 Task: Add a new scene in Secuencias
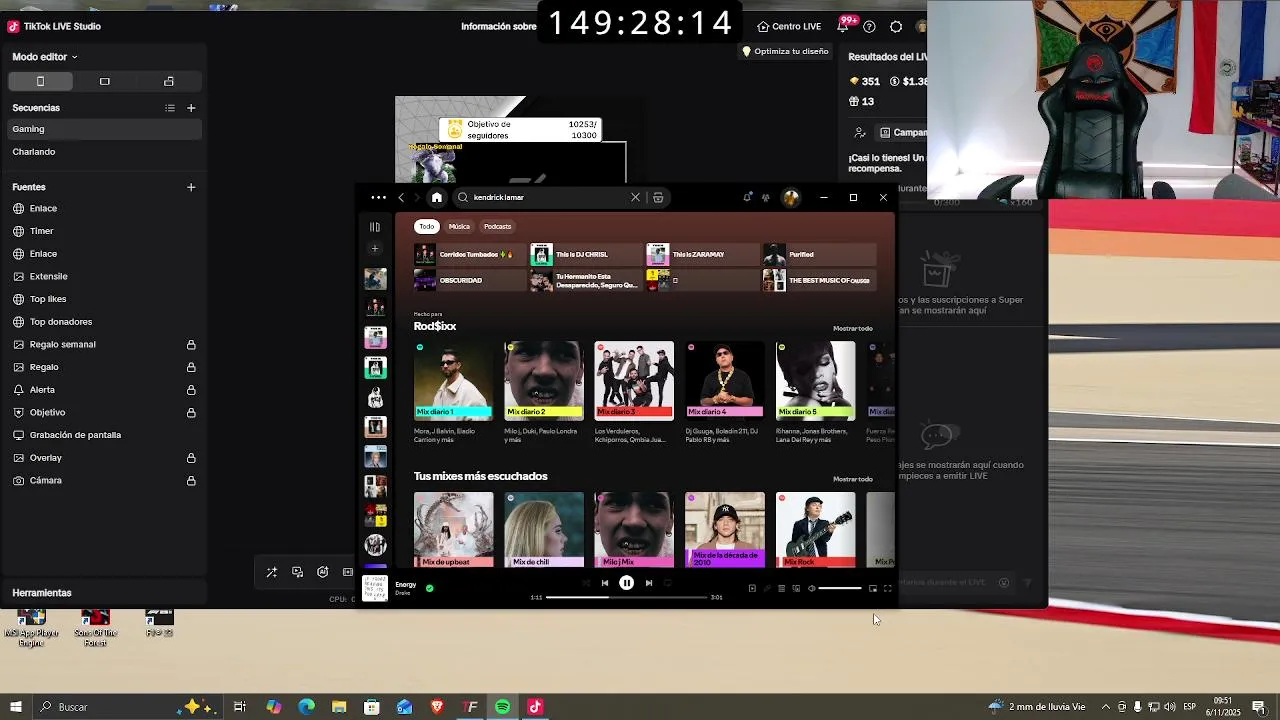(x=191, y=108)
